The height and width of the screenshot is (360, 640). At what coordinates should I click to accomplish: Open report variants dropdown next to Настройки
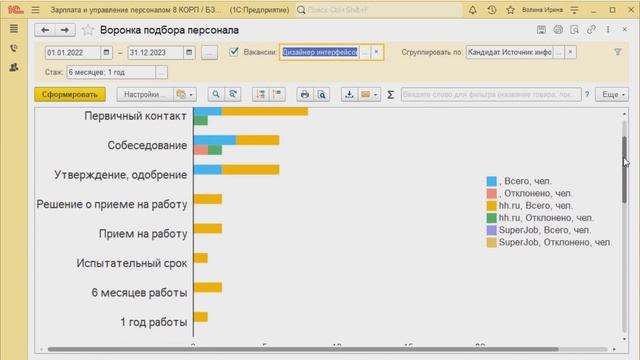click(x=185, y=94)
